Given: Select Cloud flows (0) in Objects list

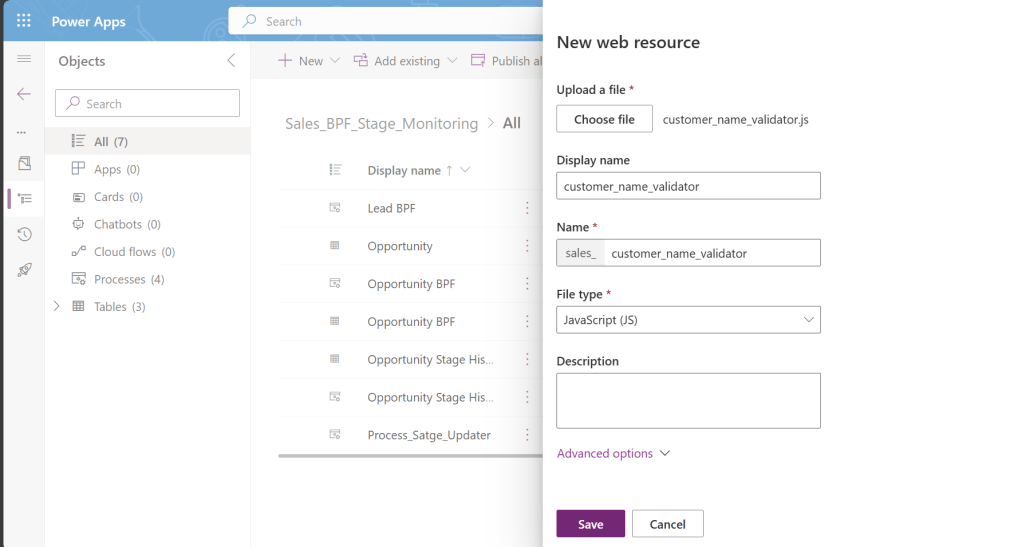Looking at the screenshot, I should pos(134,252).
